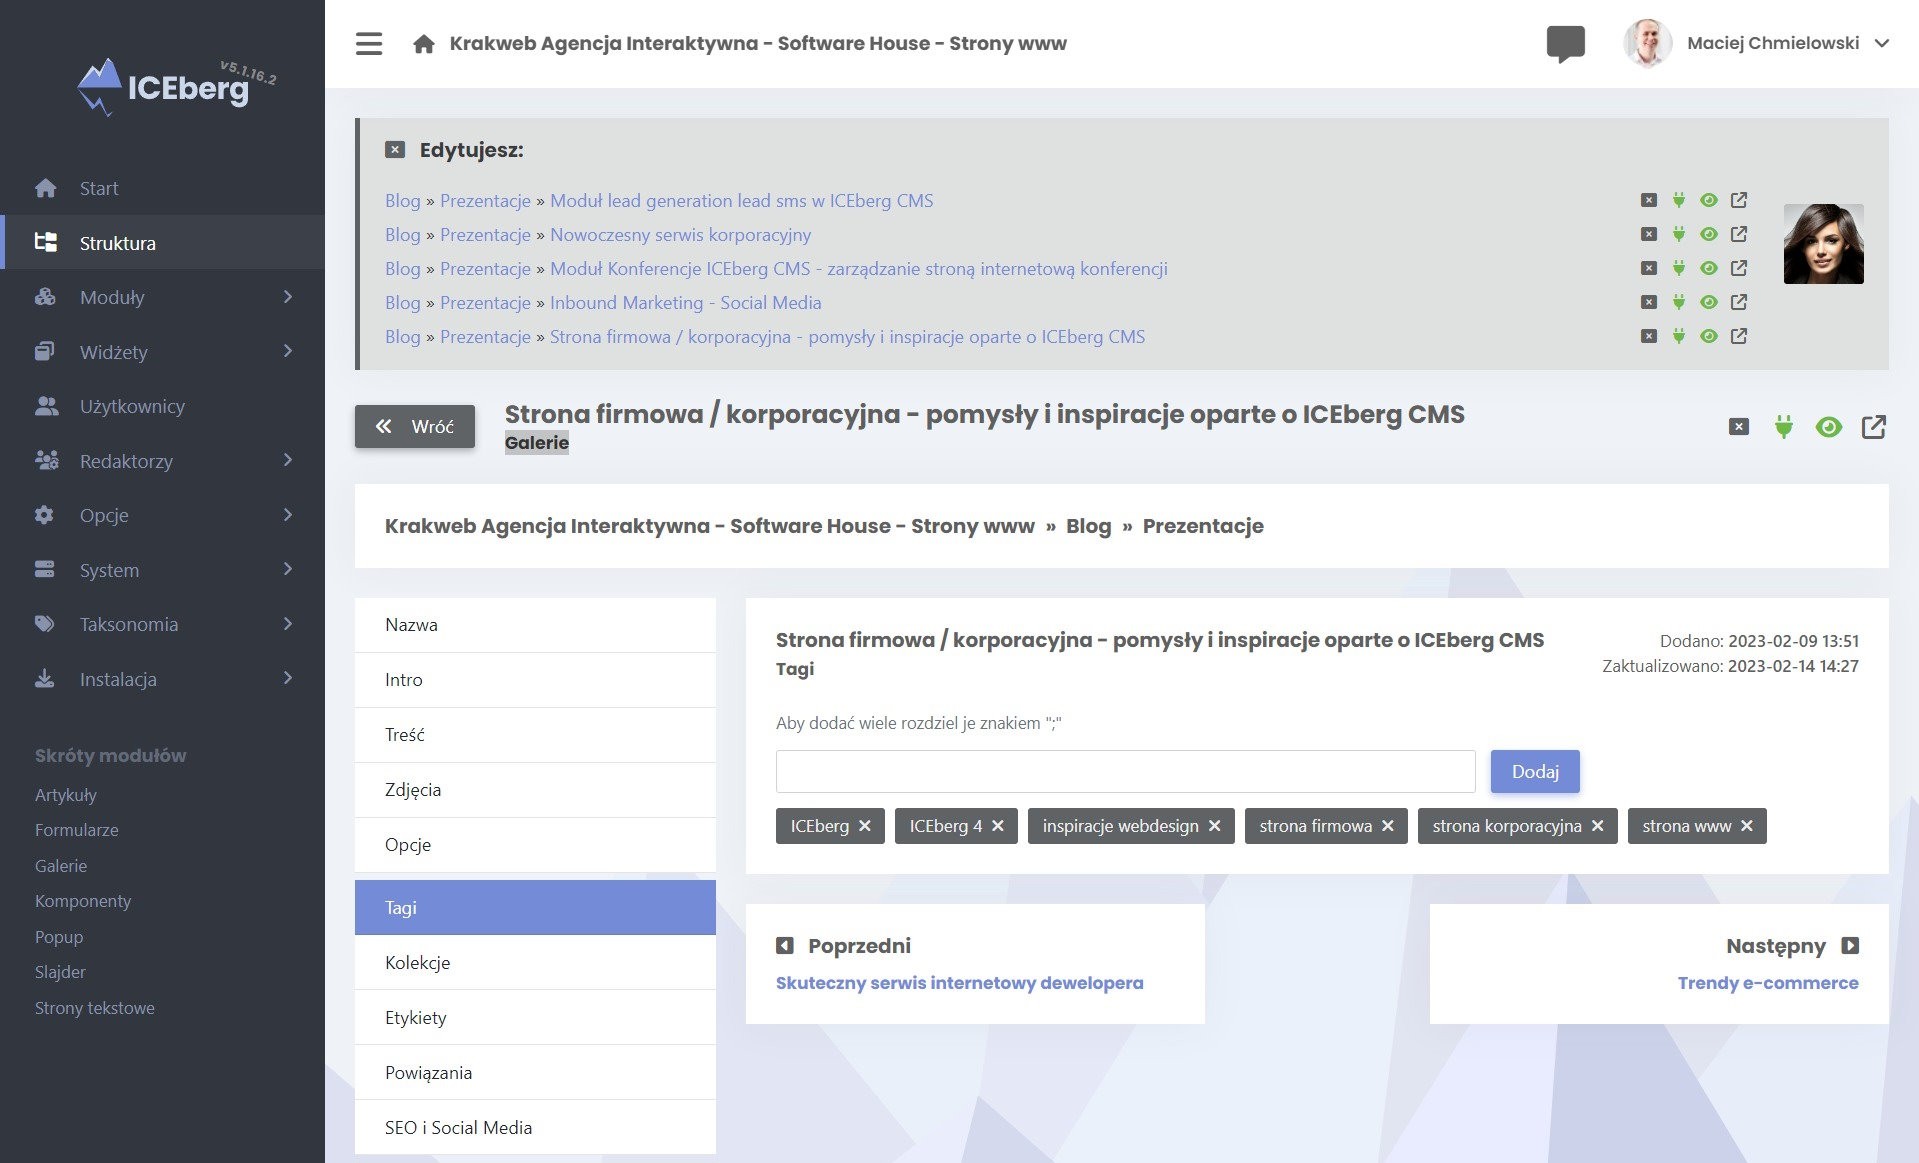Open the hamburger menu icon
1919x1163 pixels.
tap(369, 44)
